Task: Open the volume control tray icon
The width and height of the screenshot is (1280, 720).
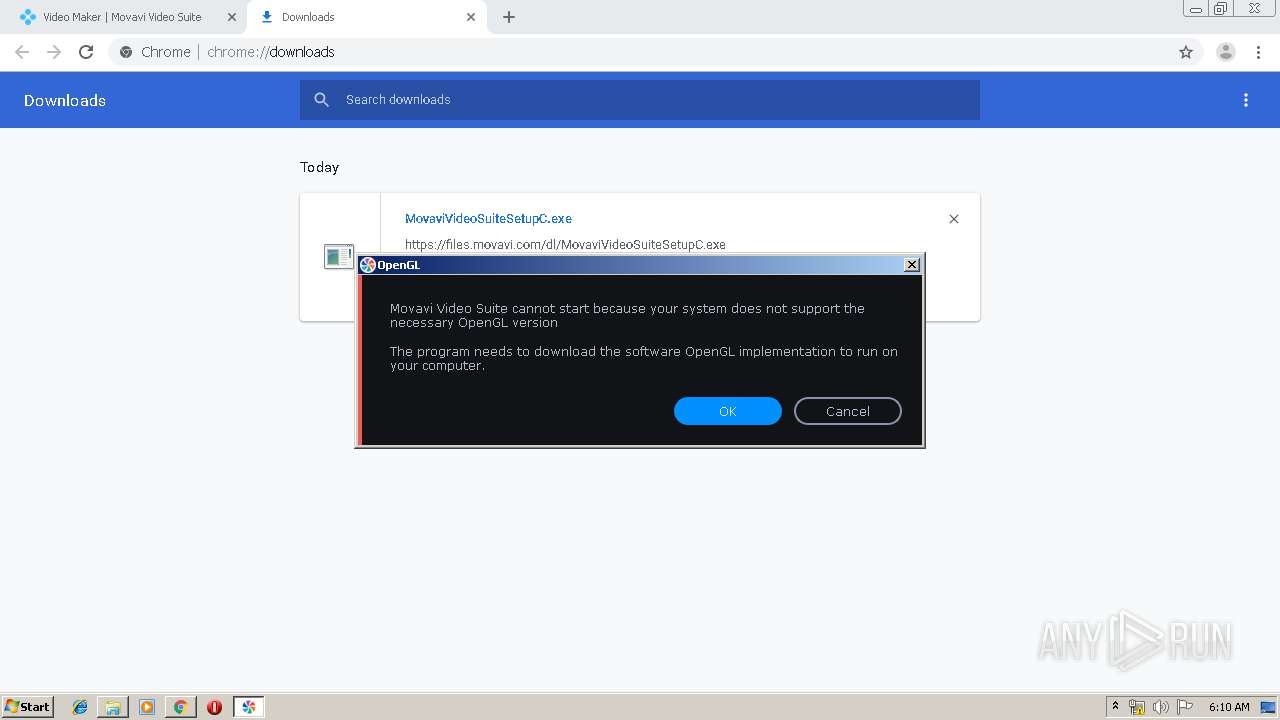Action: (x=1160, y=707)
